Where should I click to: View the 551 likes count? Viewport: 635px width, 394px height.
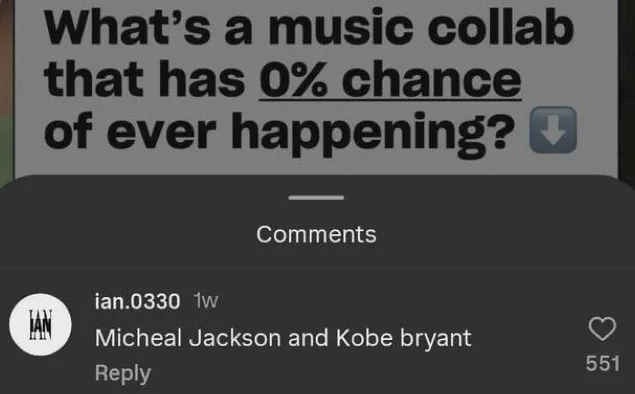pyautogui.click(x=603, y=363)
